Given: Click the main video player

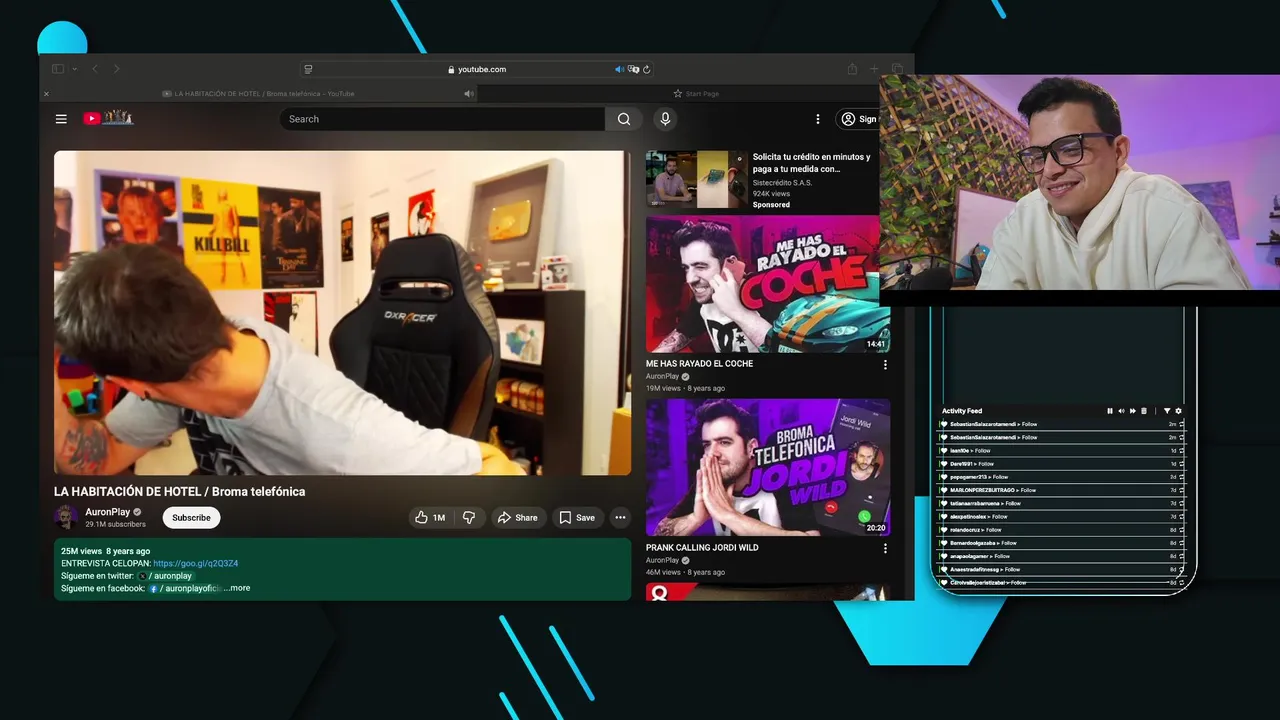Looking at the screenshot, I should [342, 313].
